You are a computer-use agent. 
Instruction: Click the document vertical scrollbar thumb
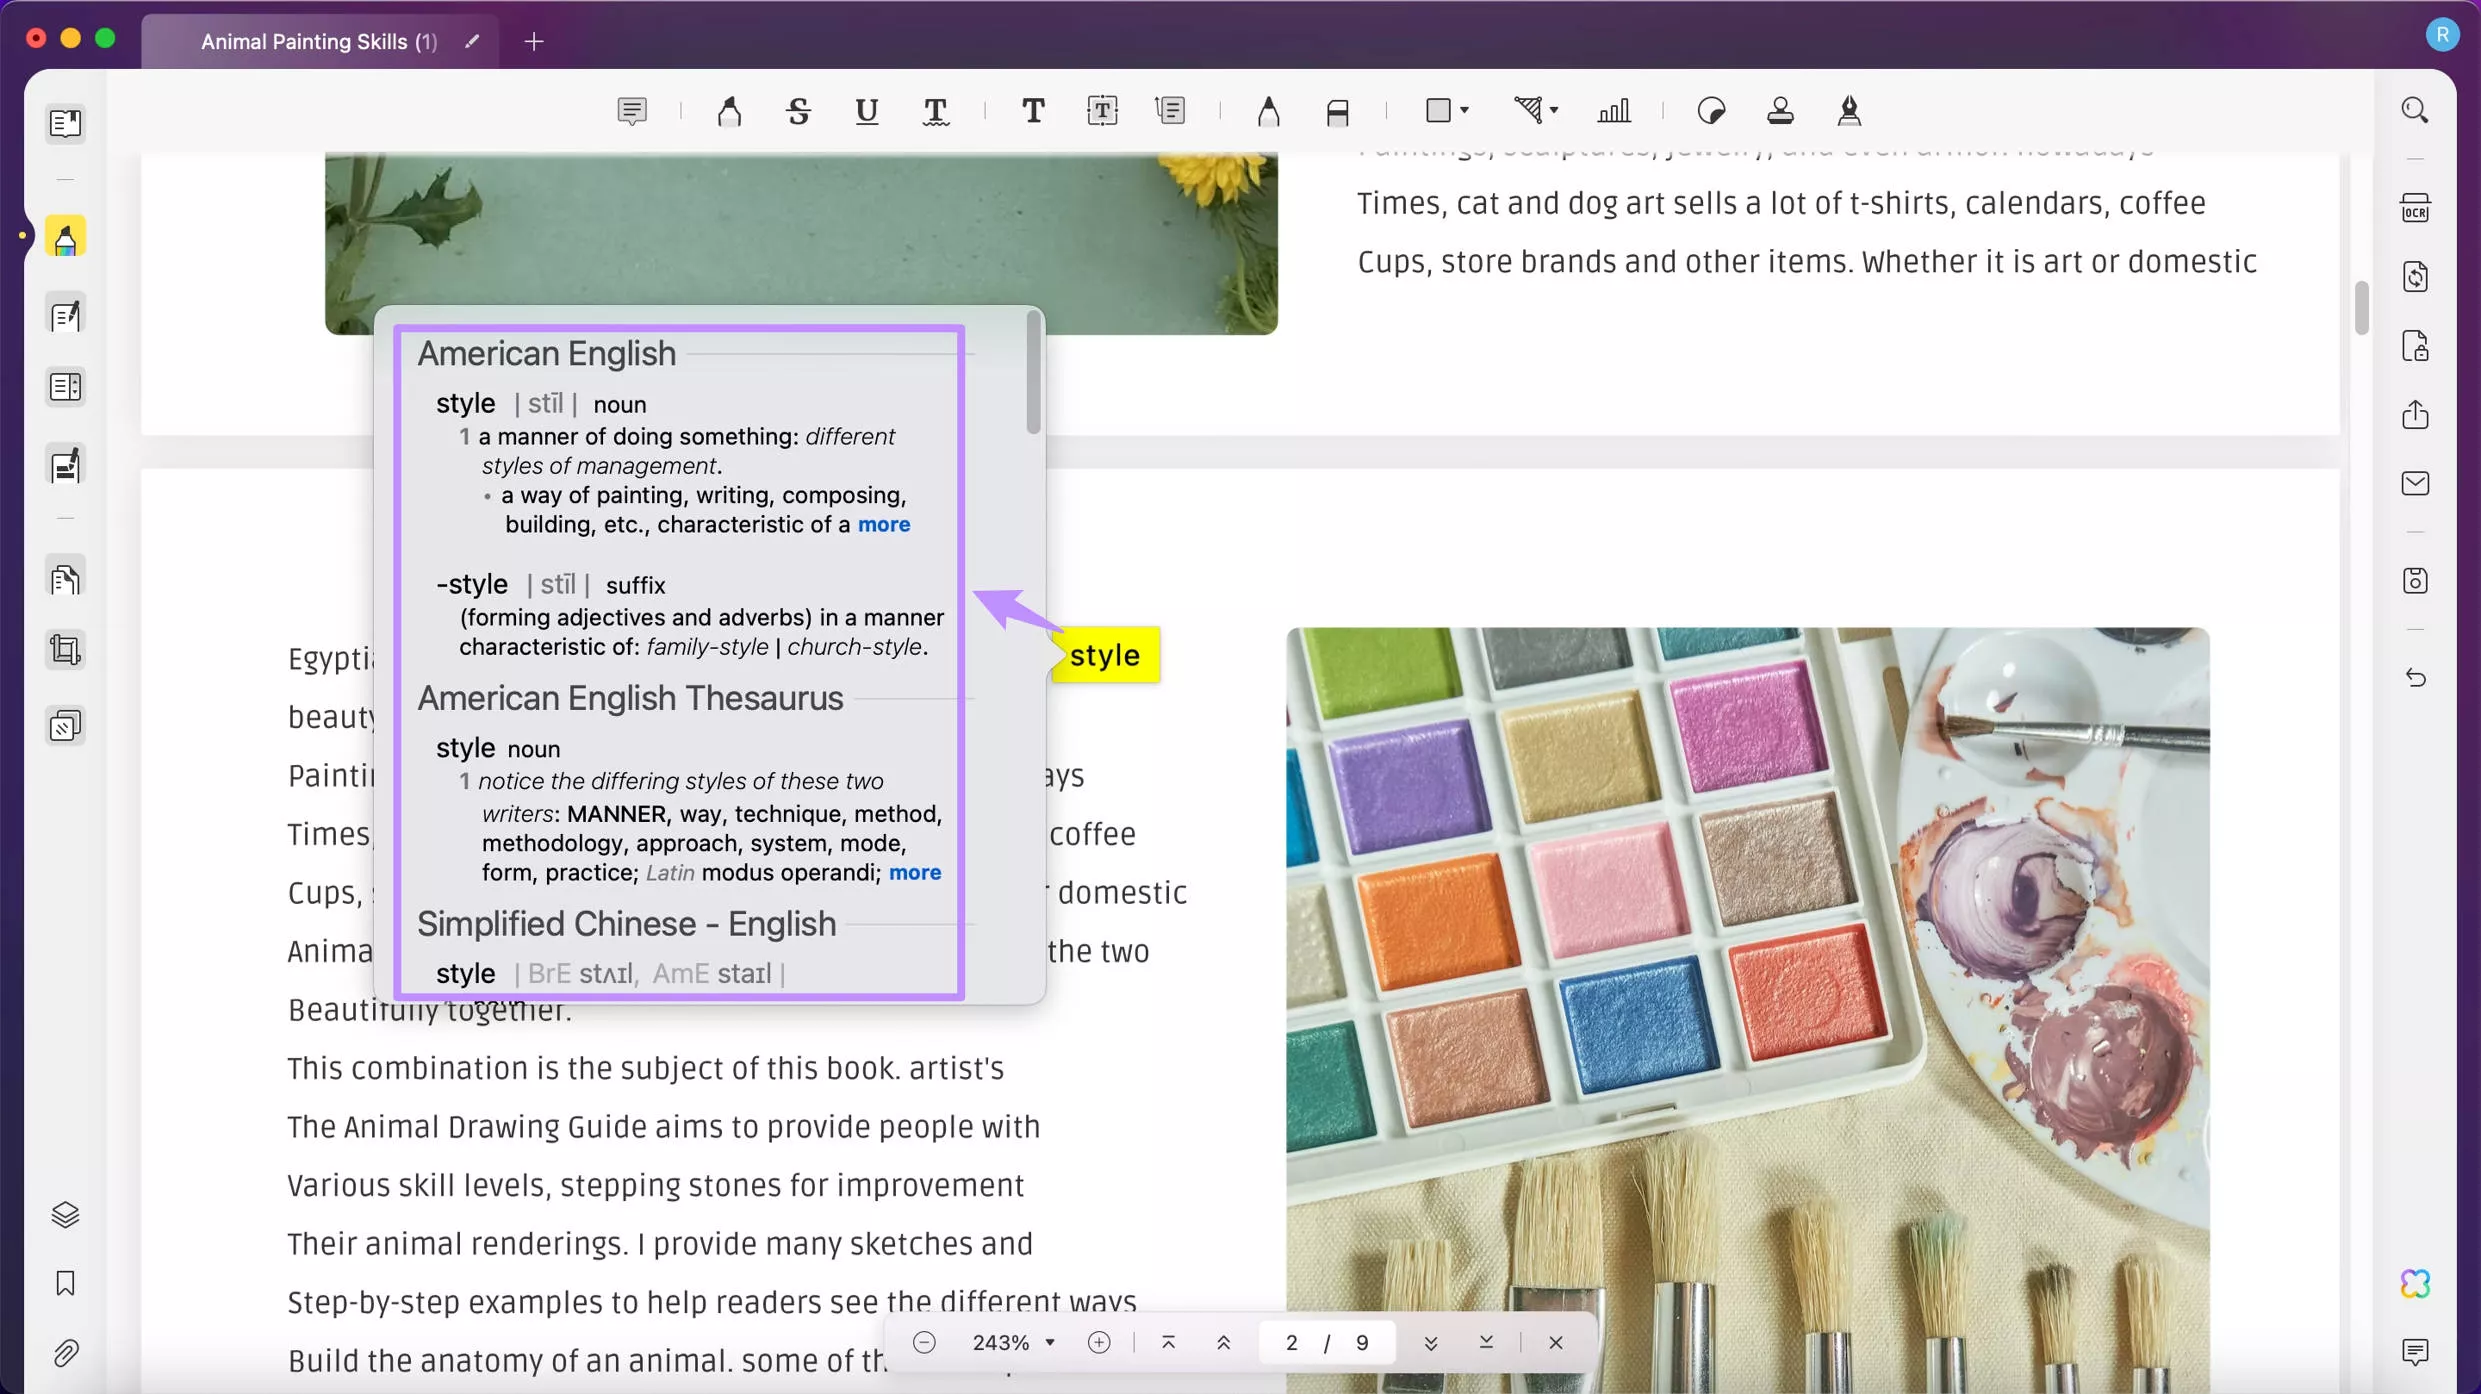tap(2361, 308)
